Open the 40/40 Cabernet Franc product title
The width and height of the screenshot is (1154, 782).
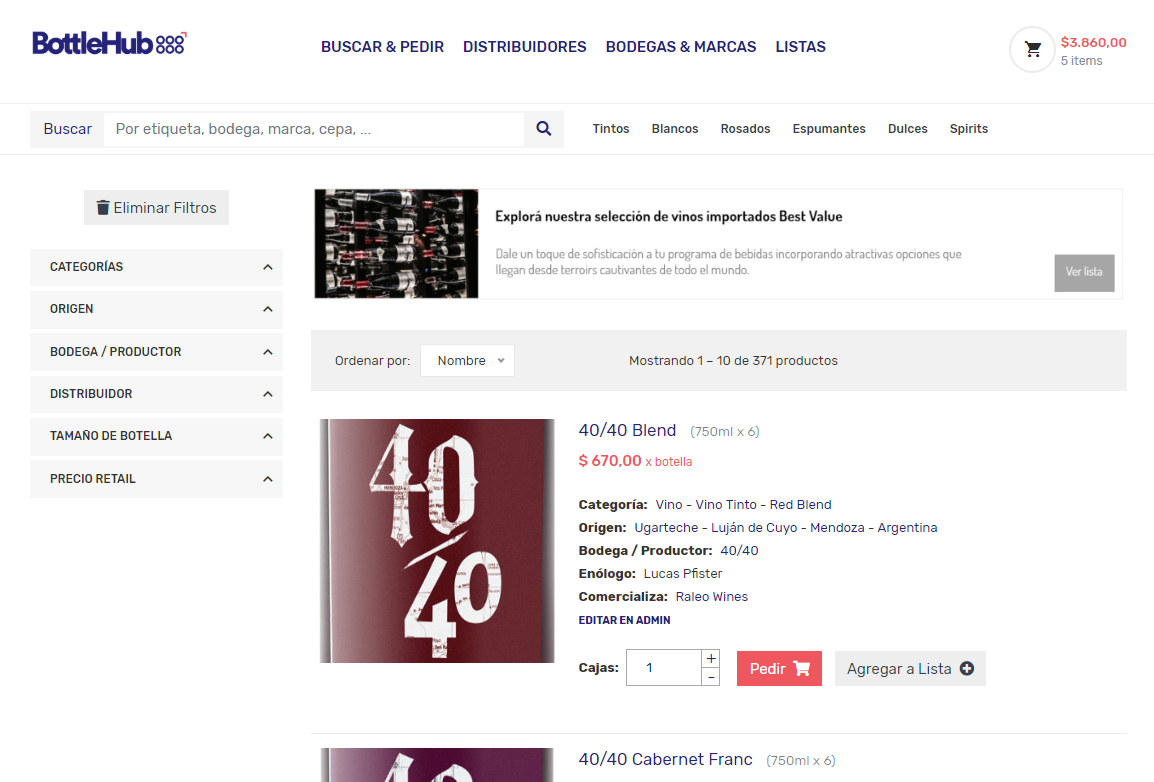[x=665, y=759]
